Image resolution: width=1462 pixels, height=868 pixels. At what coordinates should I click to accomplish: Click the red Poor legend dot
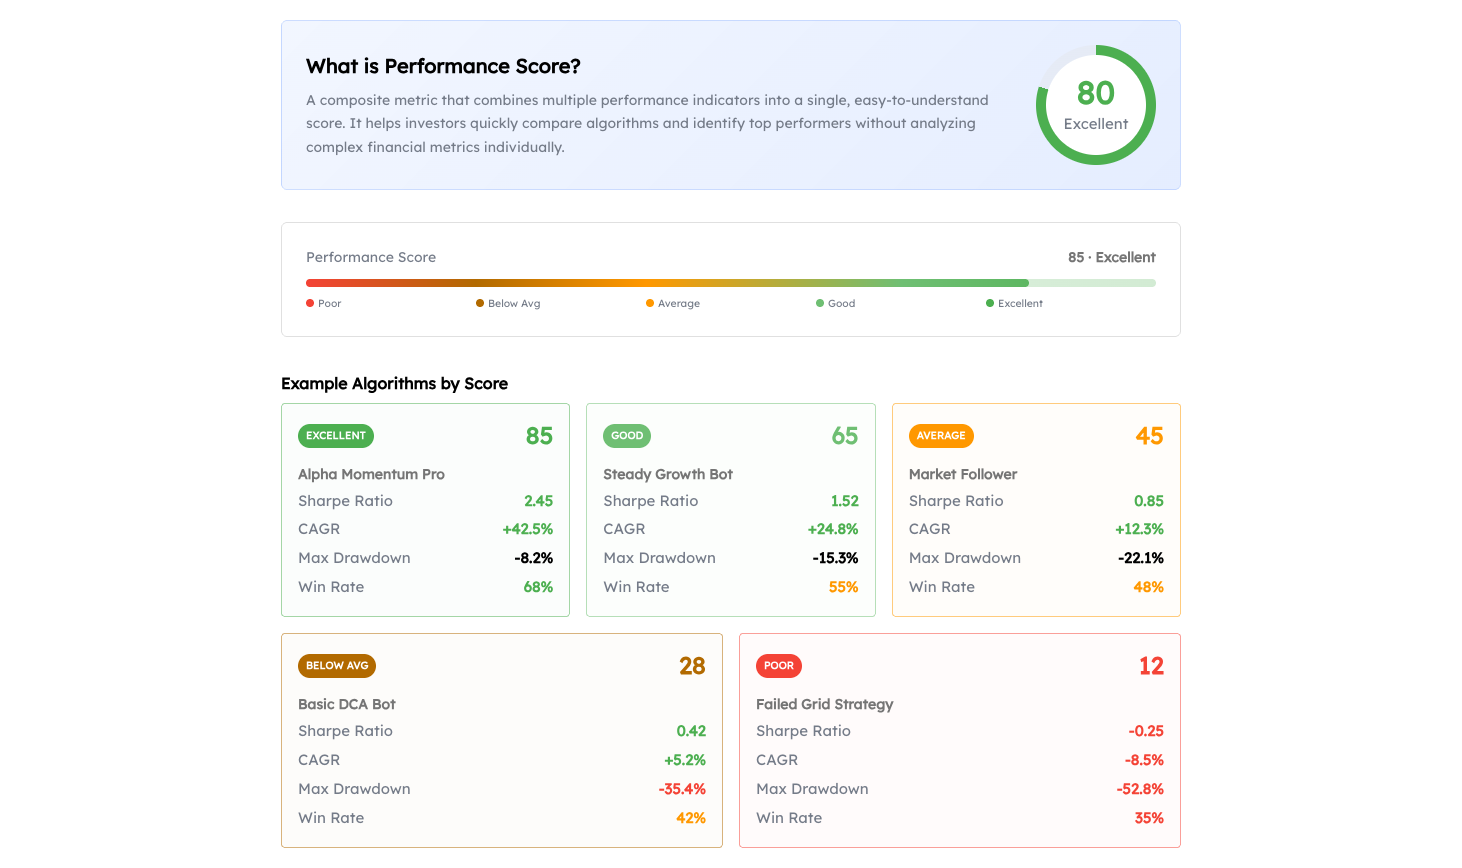[311, 303]
